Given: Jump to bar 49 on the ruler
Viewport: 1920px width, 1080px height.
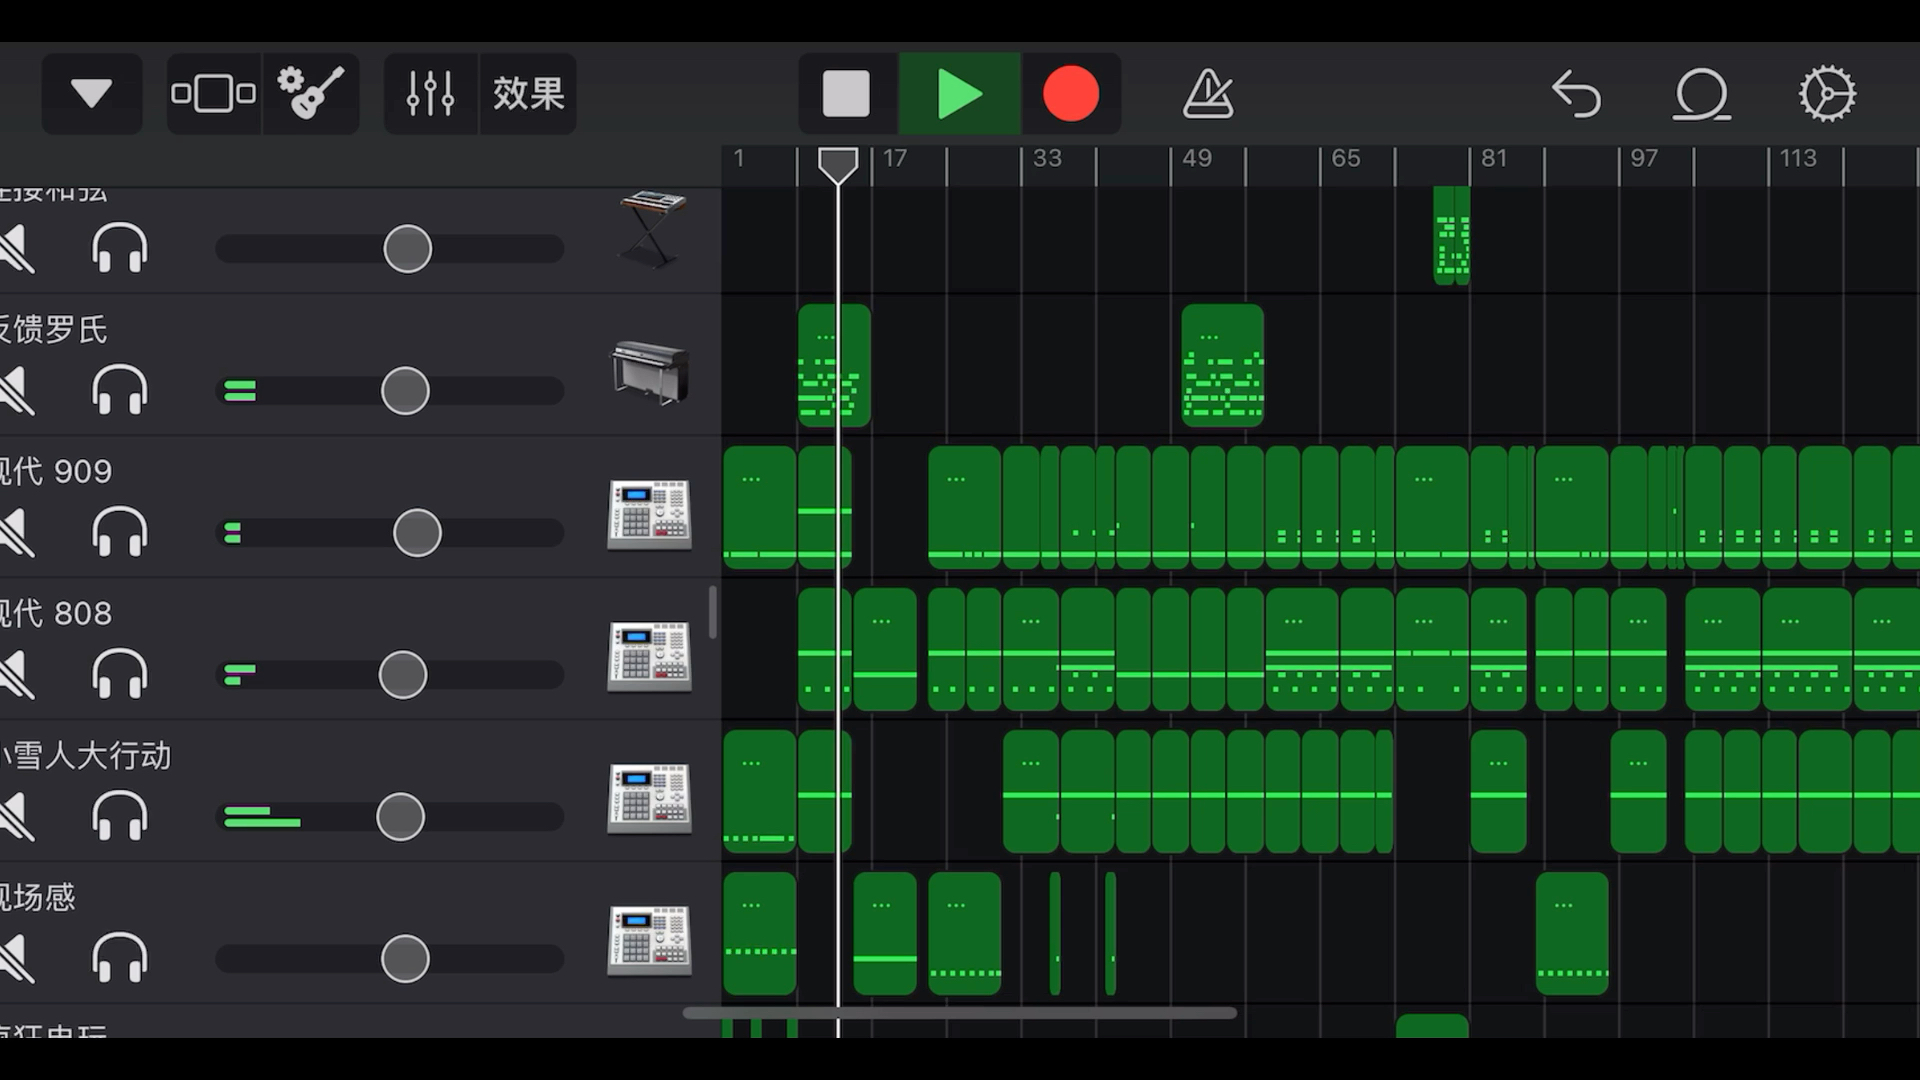Looking at the screenshot, I should [1197, 158].
